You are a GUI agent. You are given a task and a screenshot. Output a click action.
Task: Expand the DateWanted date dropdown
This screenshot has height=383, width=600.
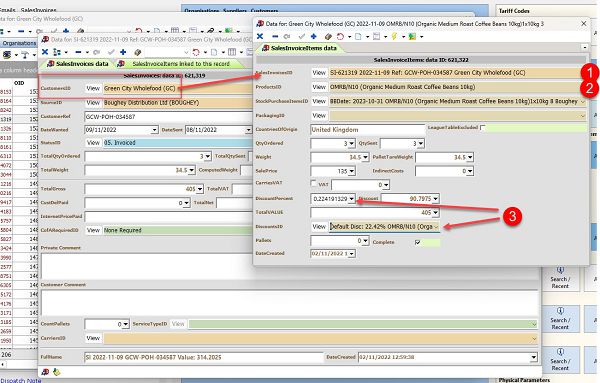point(154,130)
